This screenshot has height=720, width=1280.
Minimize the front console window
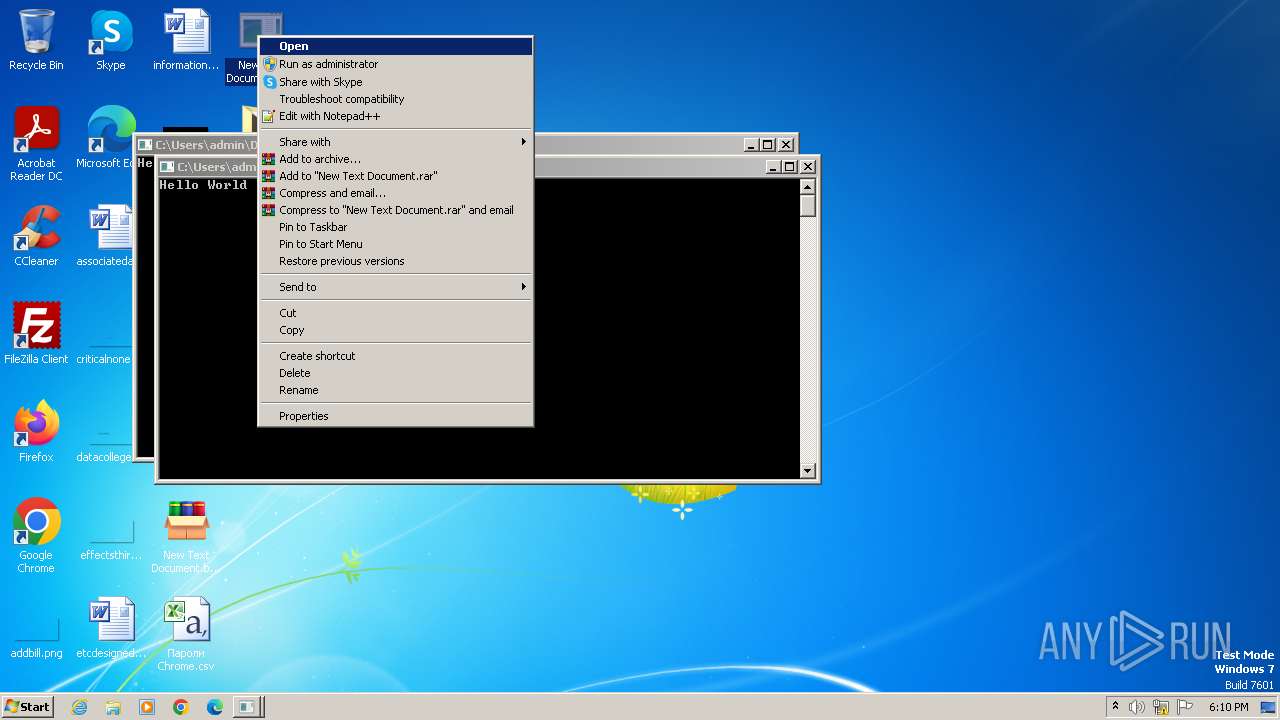(773, 167)
